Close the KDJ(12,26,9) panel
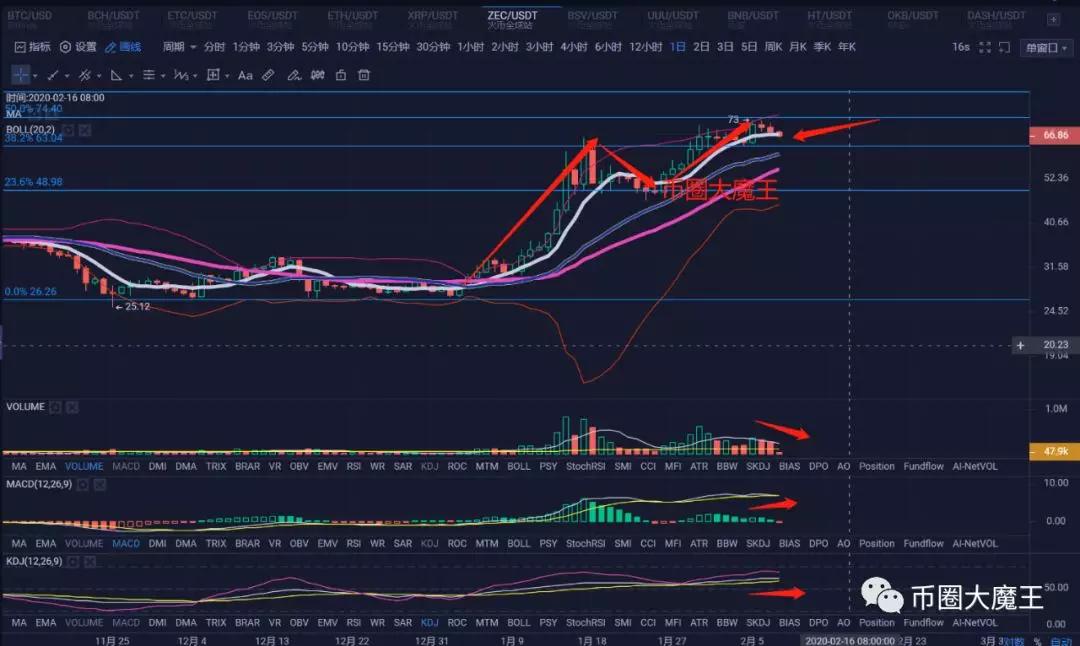This screenshot has height=646, width=1080. pyautogui.click(x=90, y=562)
